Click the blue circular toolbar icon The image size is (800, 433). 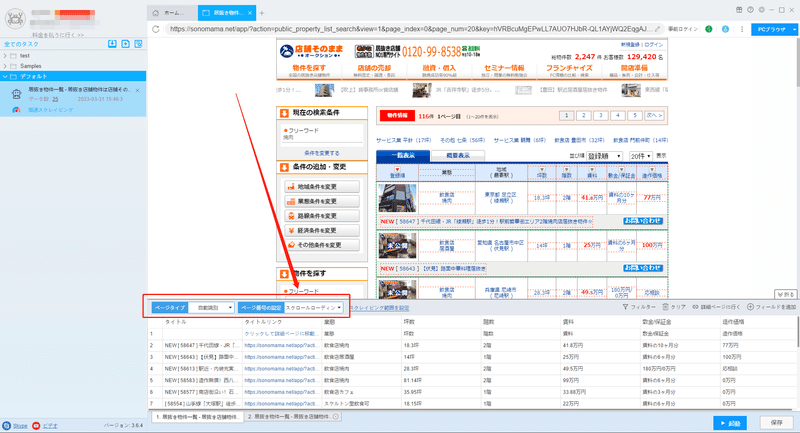click(x=725, y=29)
